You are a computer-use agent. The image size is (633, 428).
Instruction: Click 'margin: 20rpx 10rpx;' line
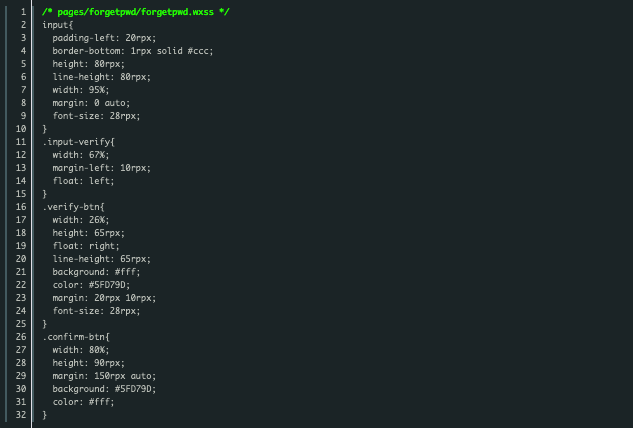tap(104, 298)
